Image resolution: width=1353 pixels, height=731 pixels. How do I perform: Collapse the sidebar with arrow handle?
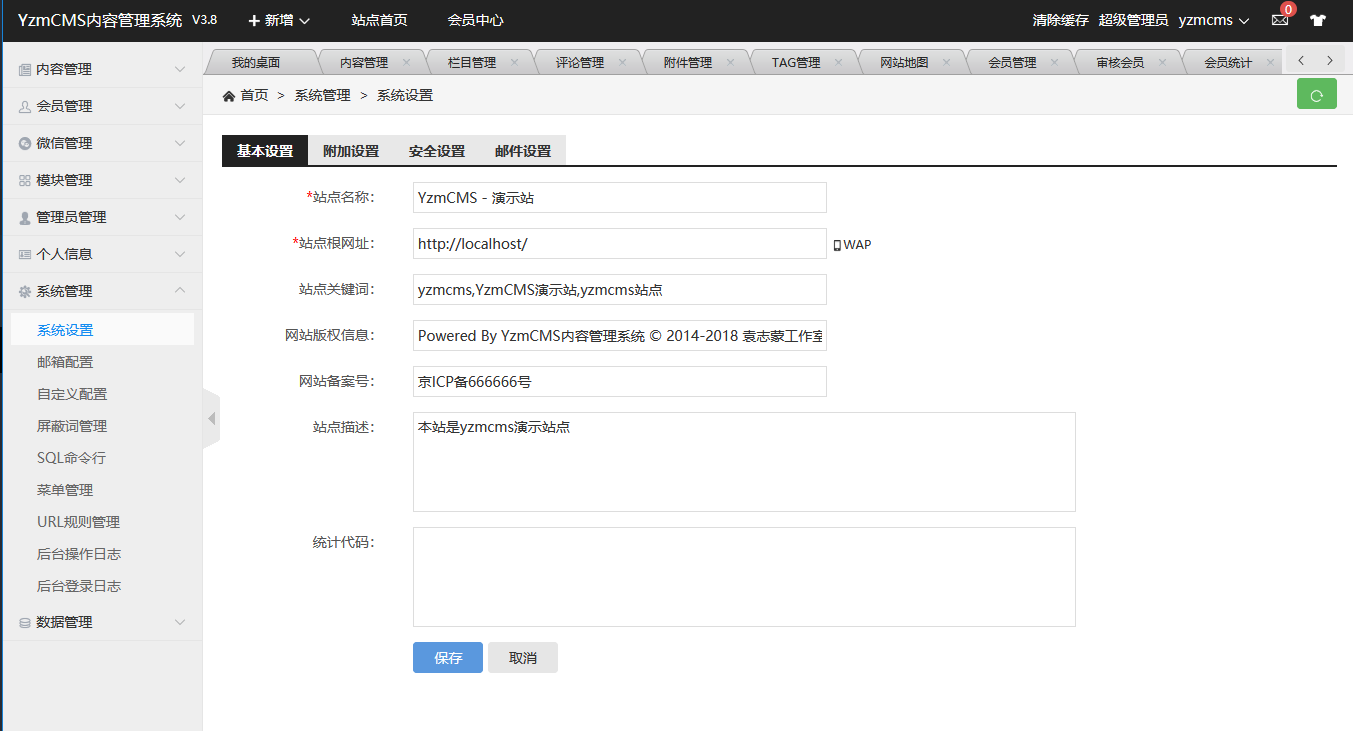(211, 418)
